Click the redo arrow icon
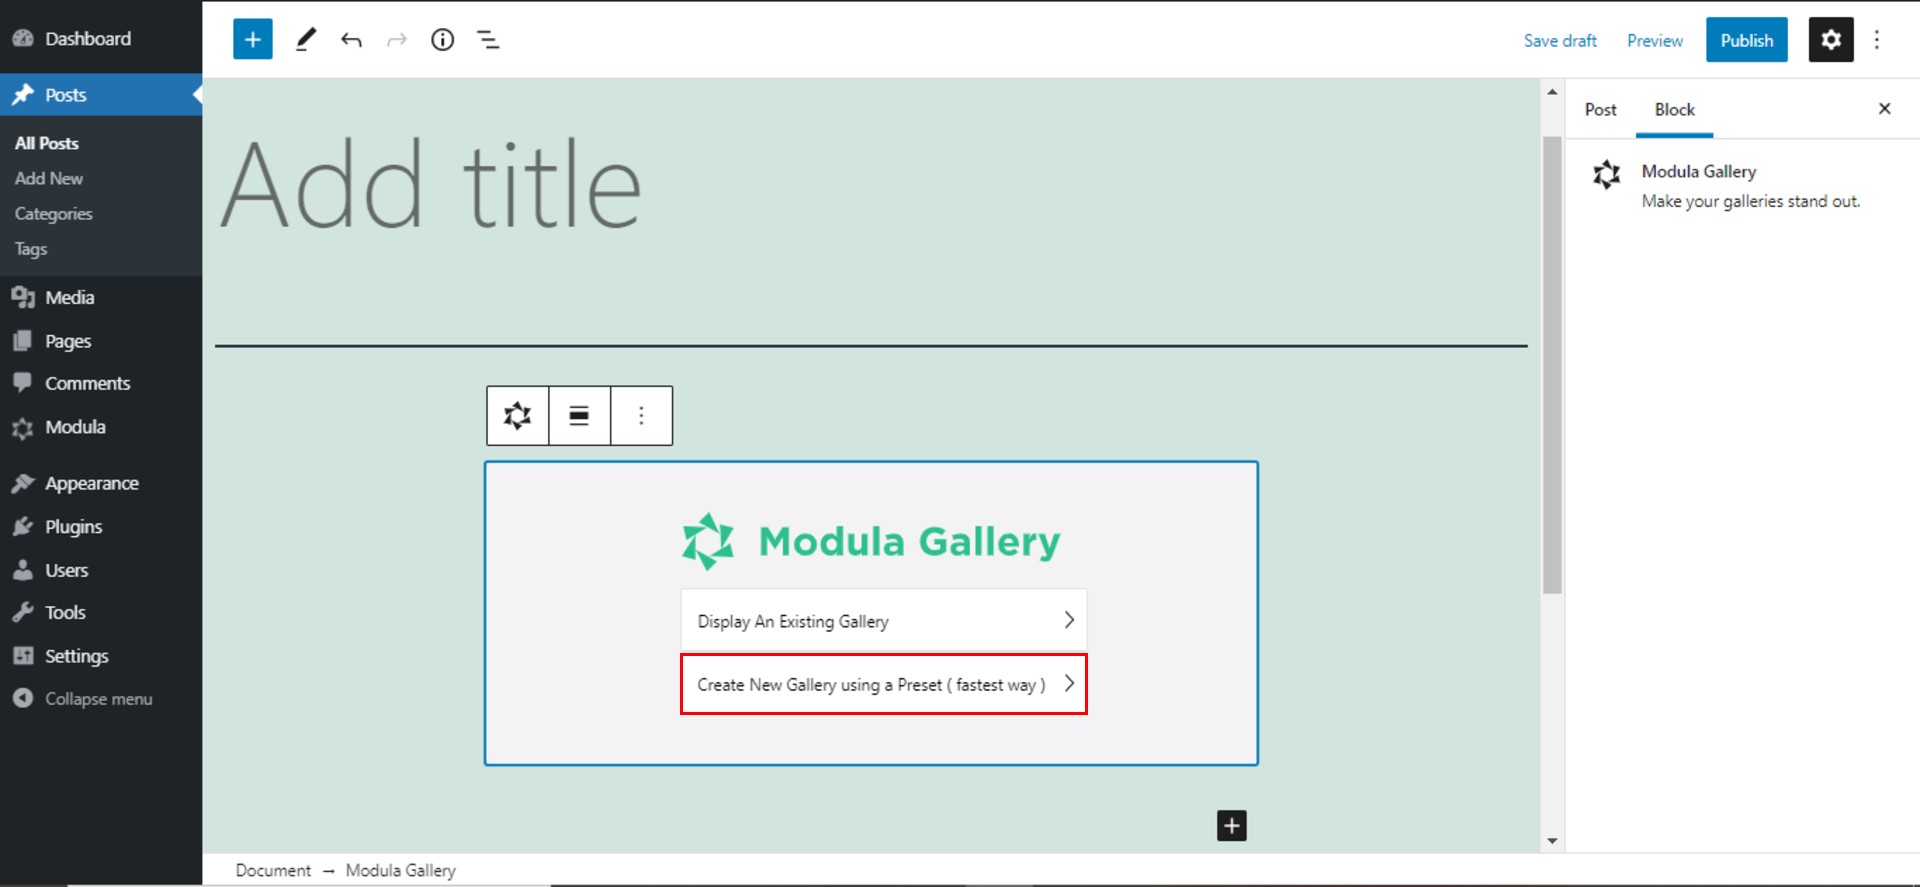1920x887 pixels. (x=397, y=40)
